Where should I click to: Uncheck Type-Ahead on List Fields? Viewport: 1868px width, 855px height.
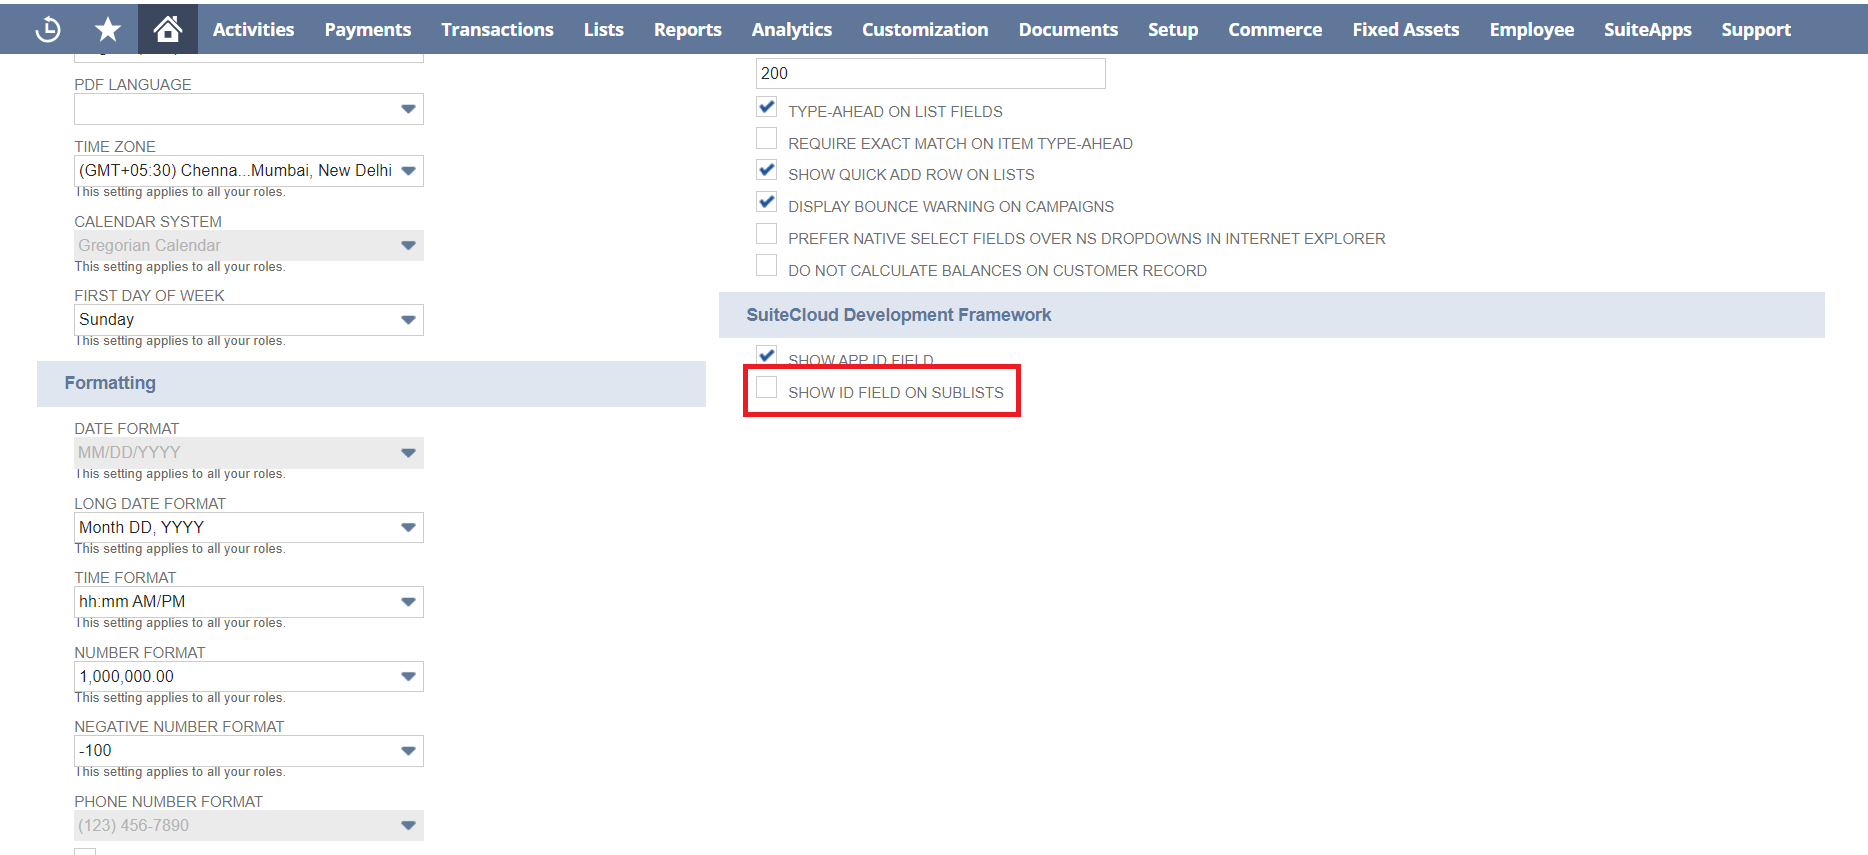[x=767, y=108]
